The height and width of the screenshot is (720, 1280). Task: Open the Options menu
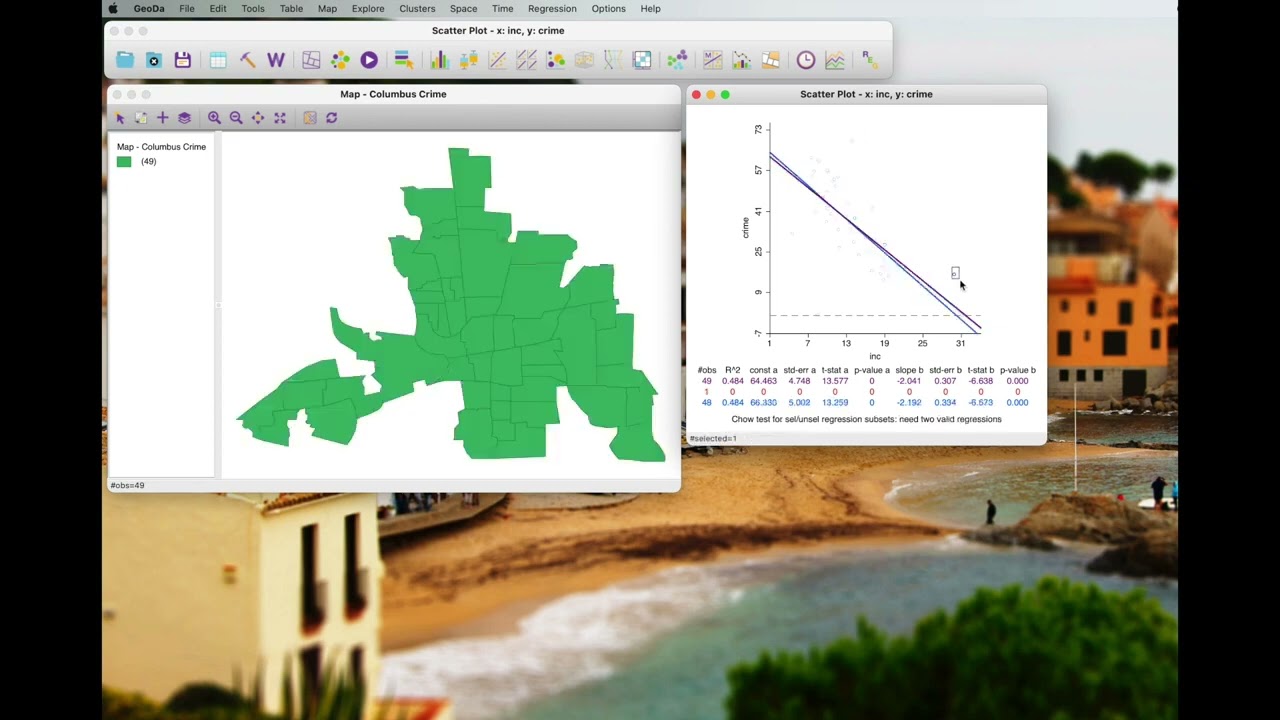[608, 8]
